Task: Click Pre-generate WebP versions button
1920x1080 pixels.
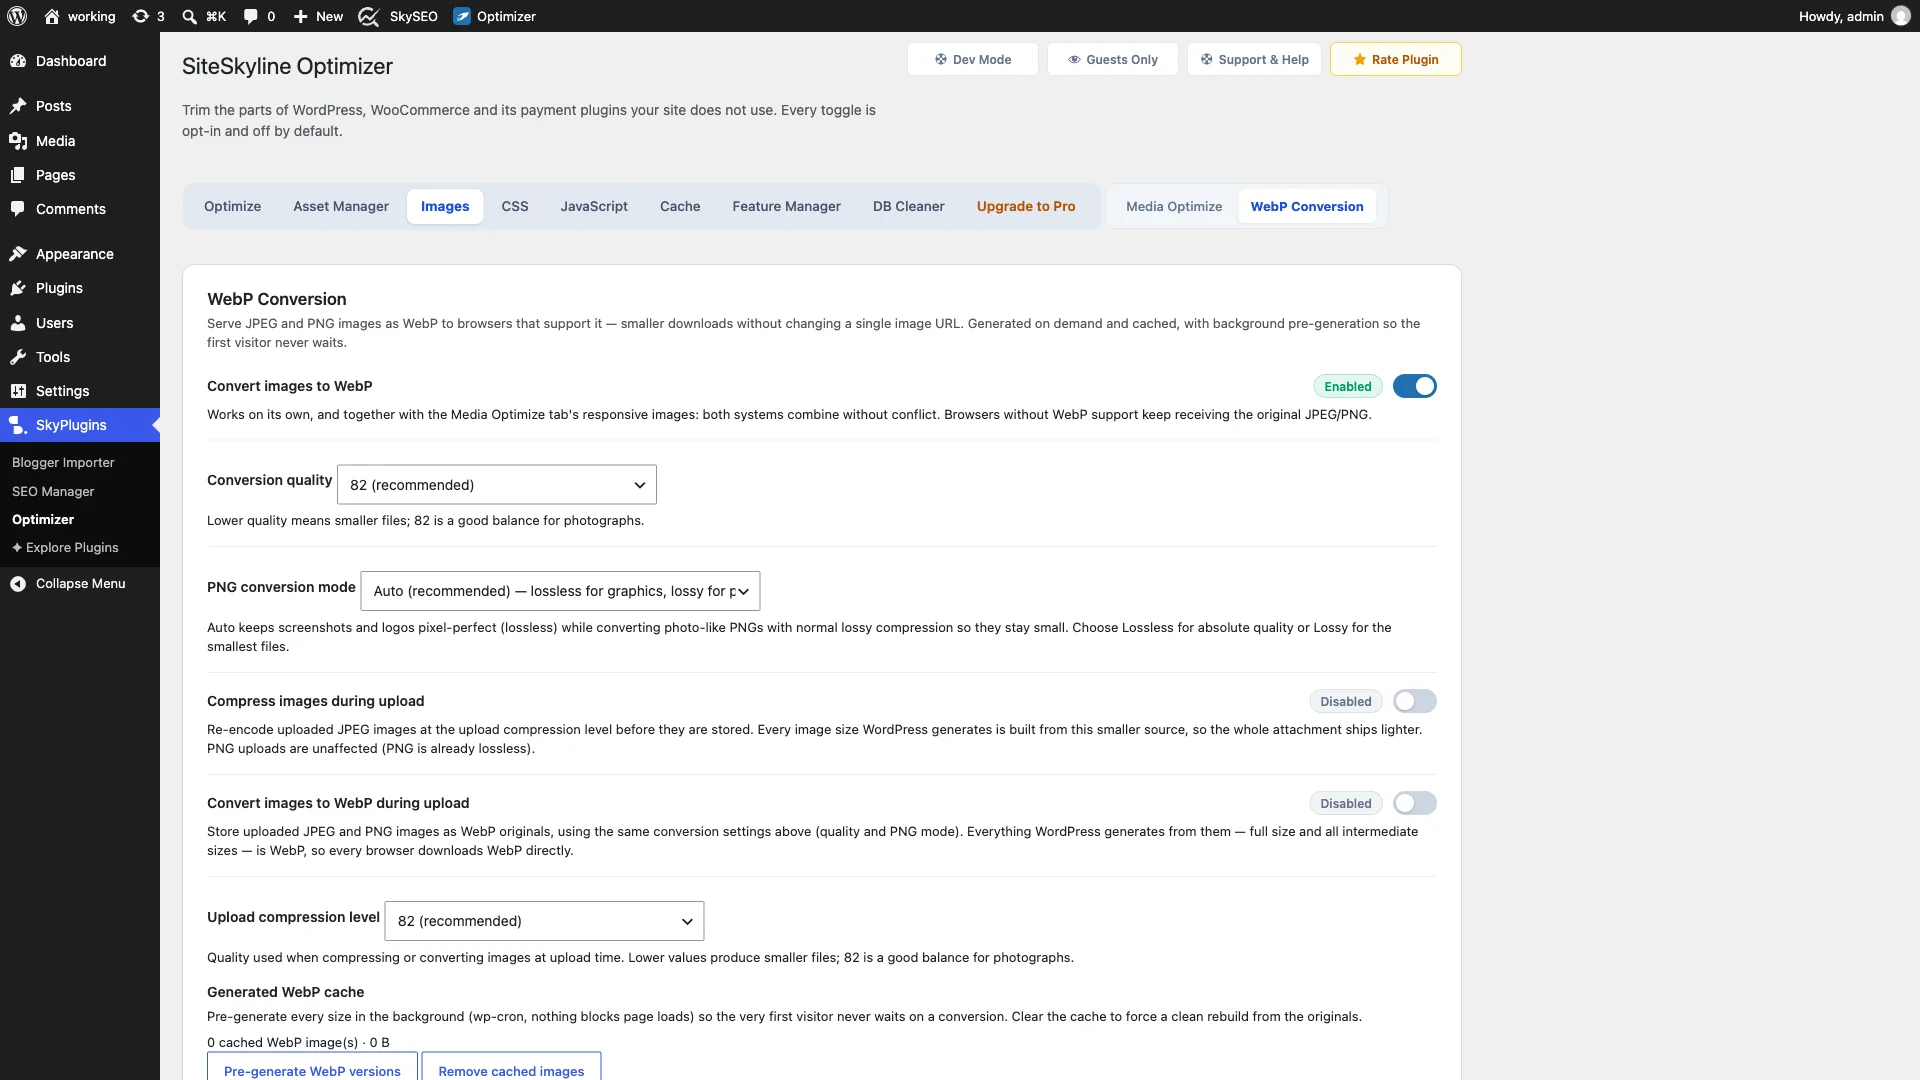Action: 312,1068
